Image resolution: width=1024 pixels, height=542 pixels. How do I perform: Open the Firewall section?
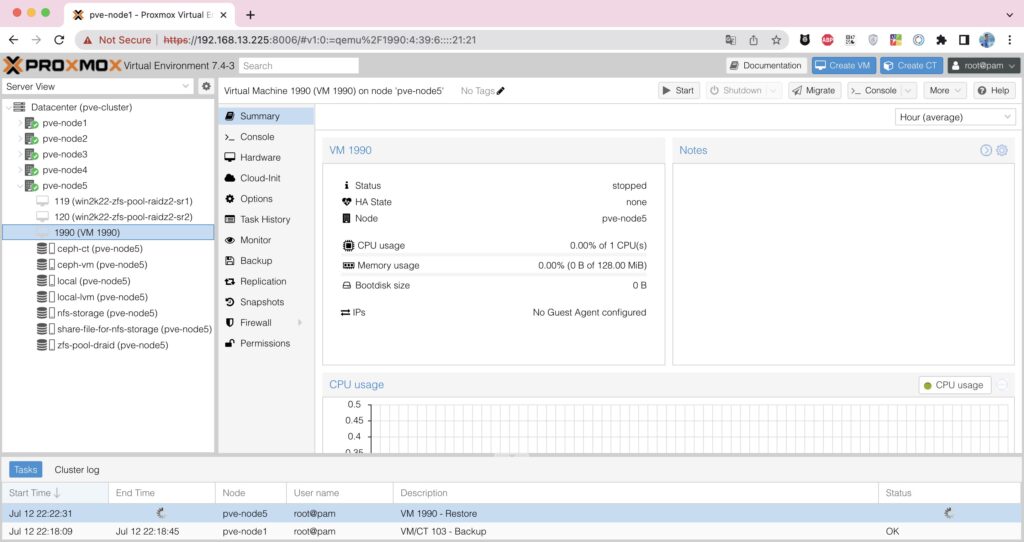click(x=266, y=323)
